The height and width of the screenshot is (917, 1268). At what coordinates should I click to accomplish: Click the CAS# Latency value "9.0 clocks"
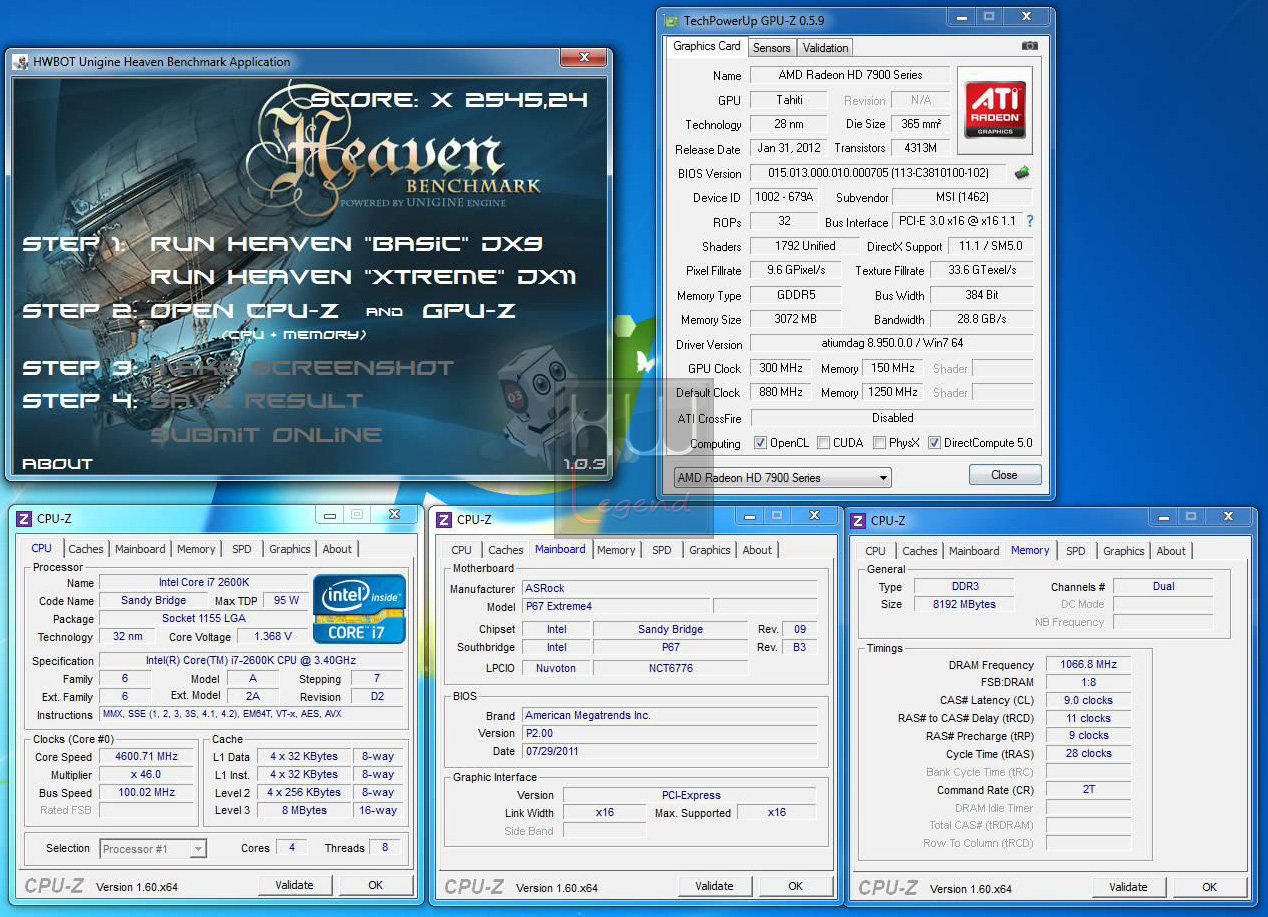pos(1089,701)
